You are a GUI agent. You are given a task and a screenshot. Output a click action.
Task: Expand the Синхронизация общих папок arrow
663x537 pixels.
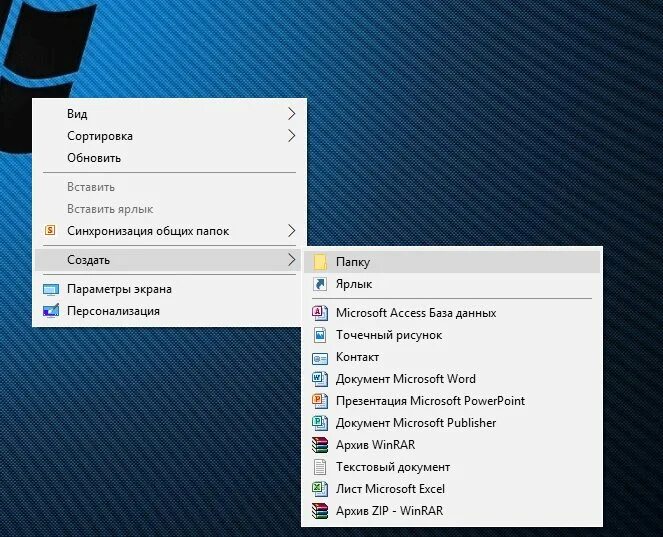tap(291, 230)
